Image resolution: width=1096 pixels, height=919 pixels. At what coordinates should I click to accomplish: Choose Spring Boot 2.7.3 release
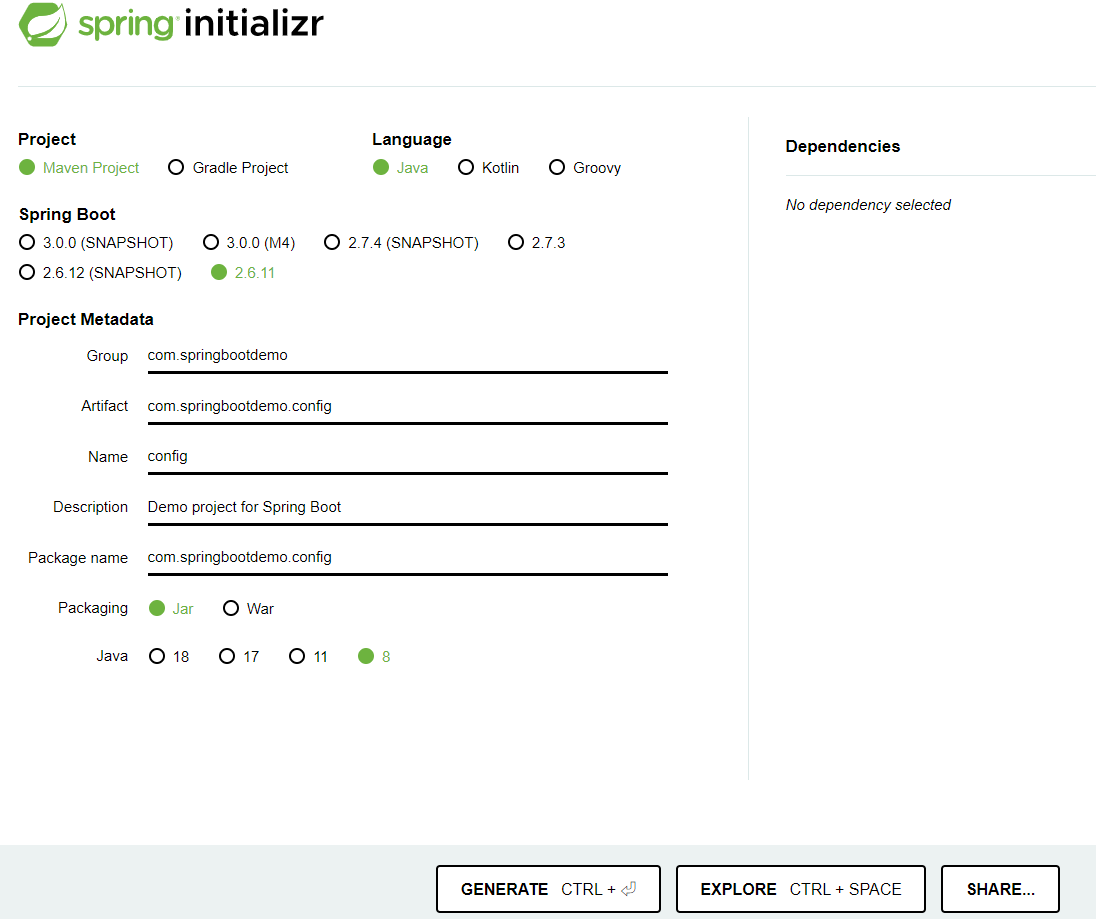pyautogui.click(x=516, y=242)
